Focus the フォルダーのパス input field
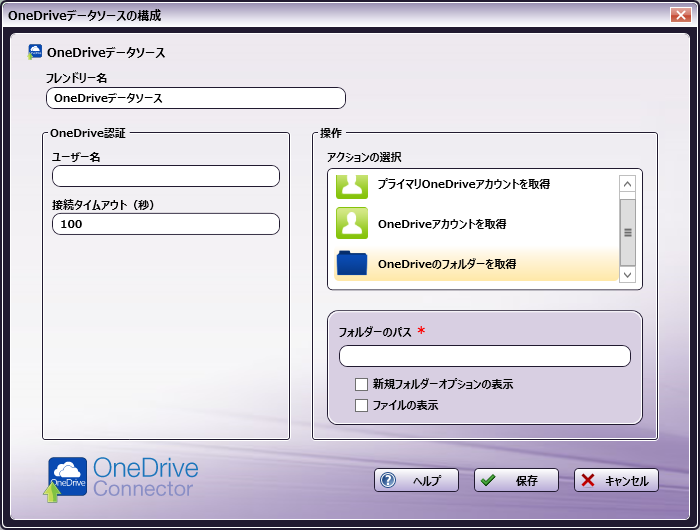 [x=484, y=356]
